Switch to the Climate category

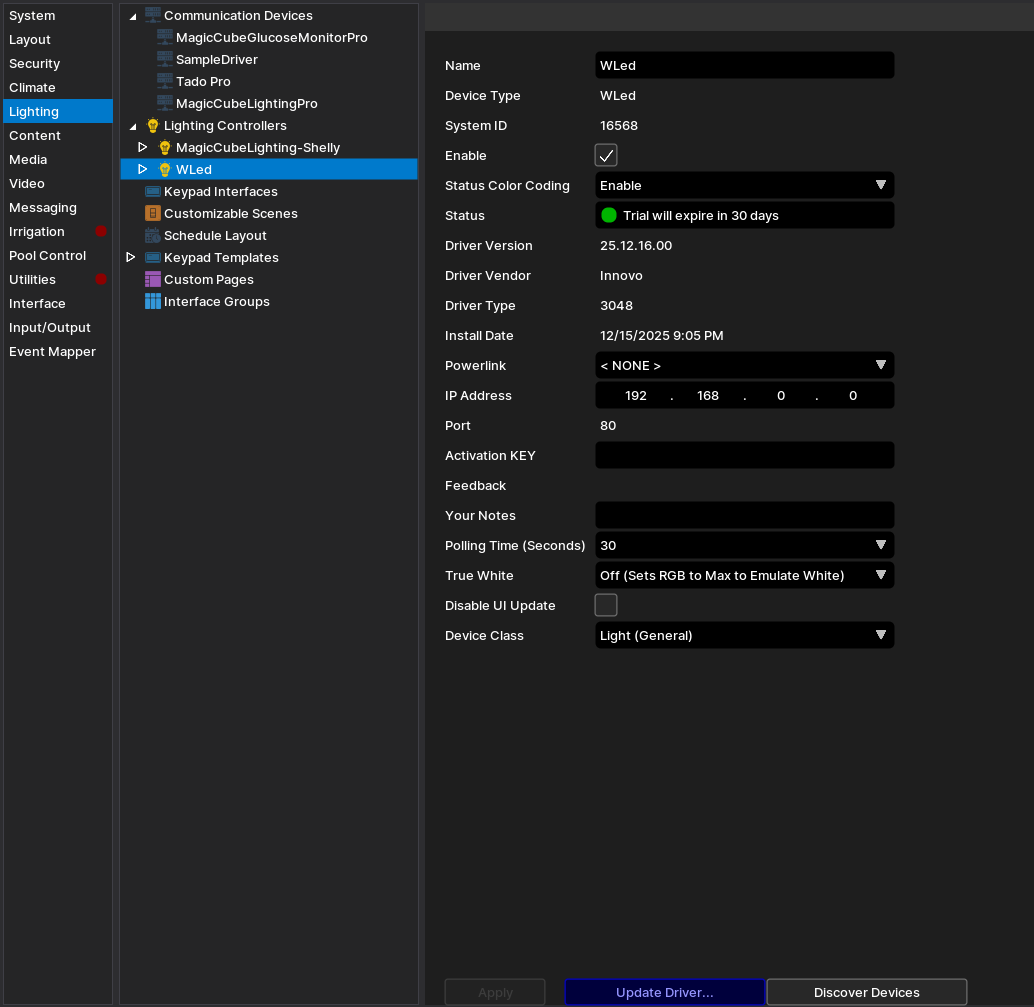tap(33, 88)
